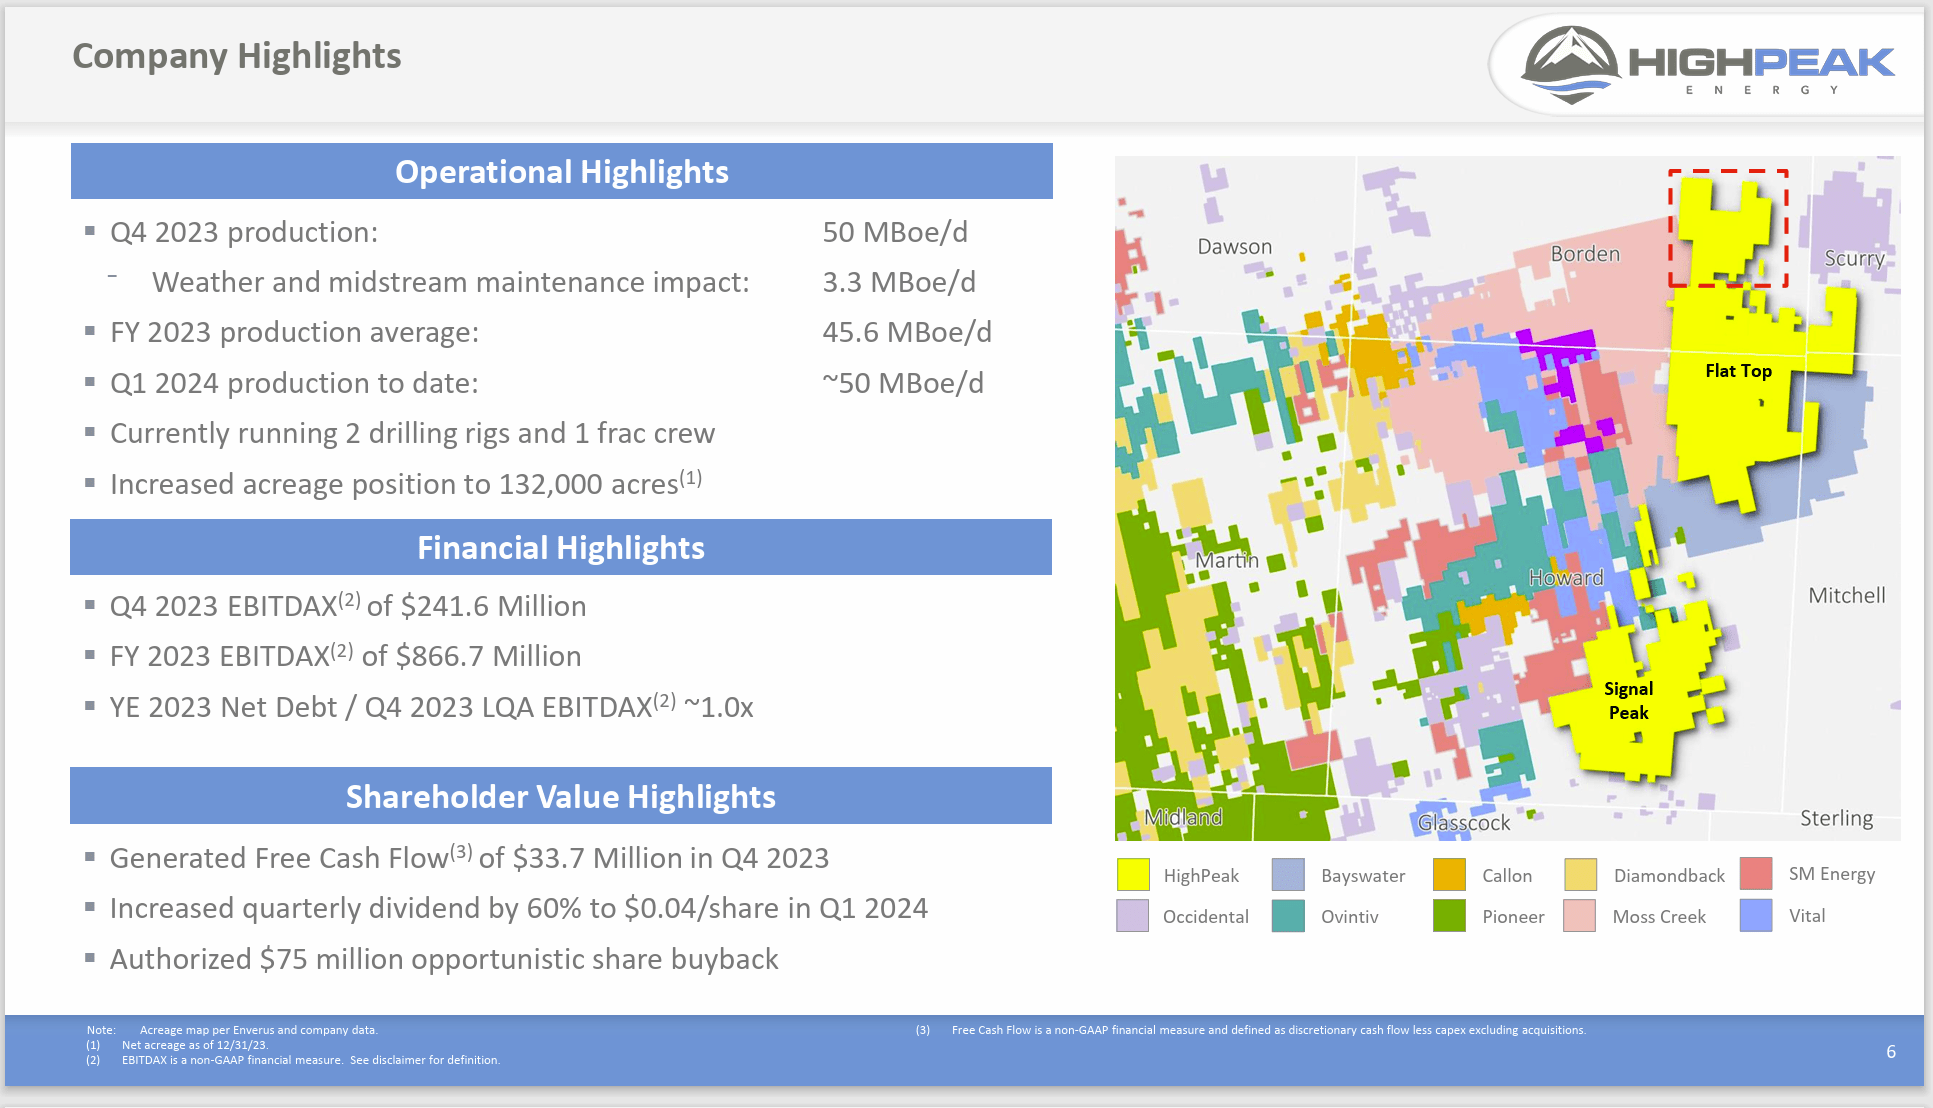Click the page number 6
Viewport: 1933px width, 1108px height.
point(1890,1051)
